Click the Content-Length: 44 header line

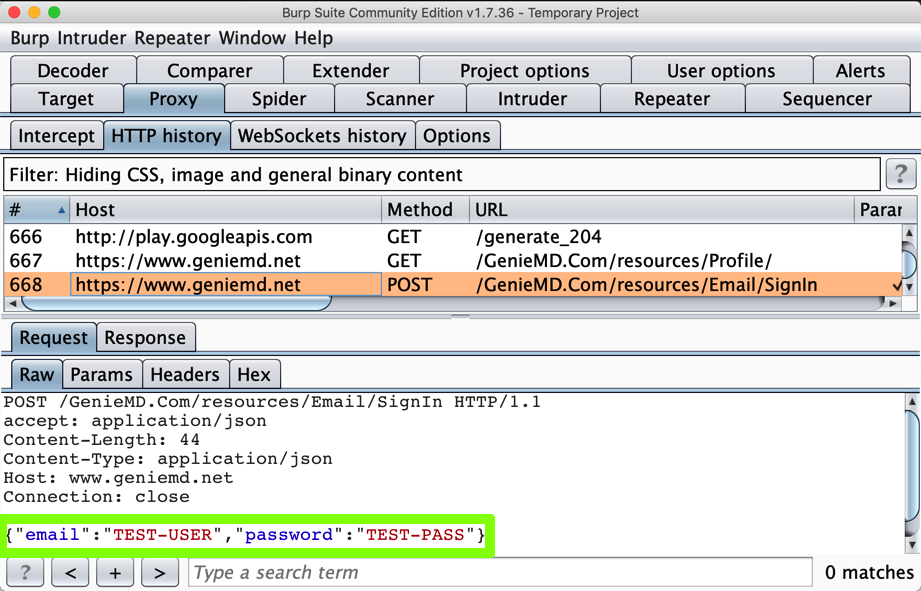point(102,439)
